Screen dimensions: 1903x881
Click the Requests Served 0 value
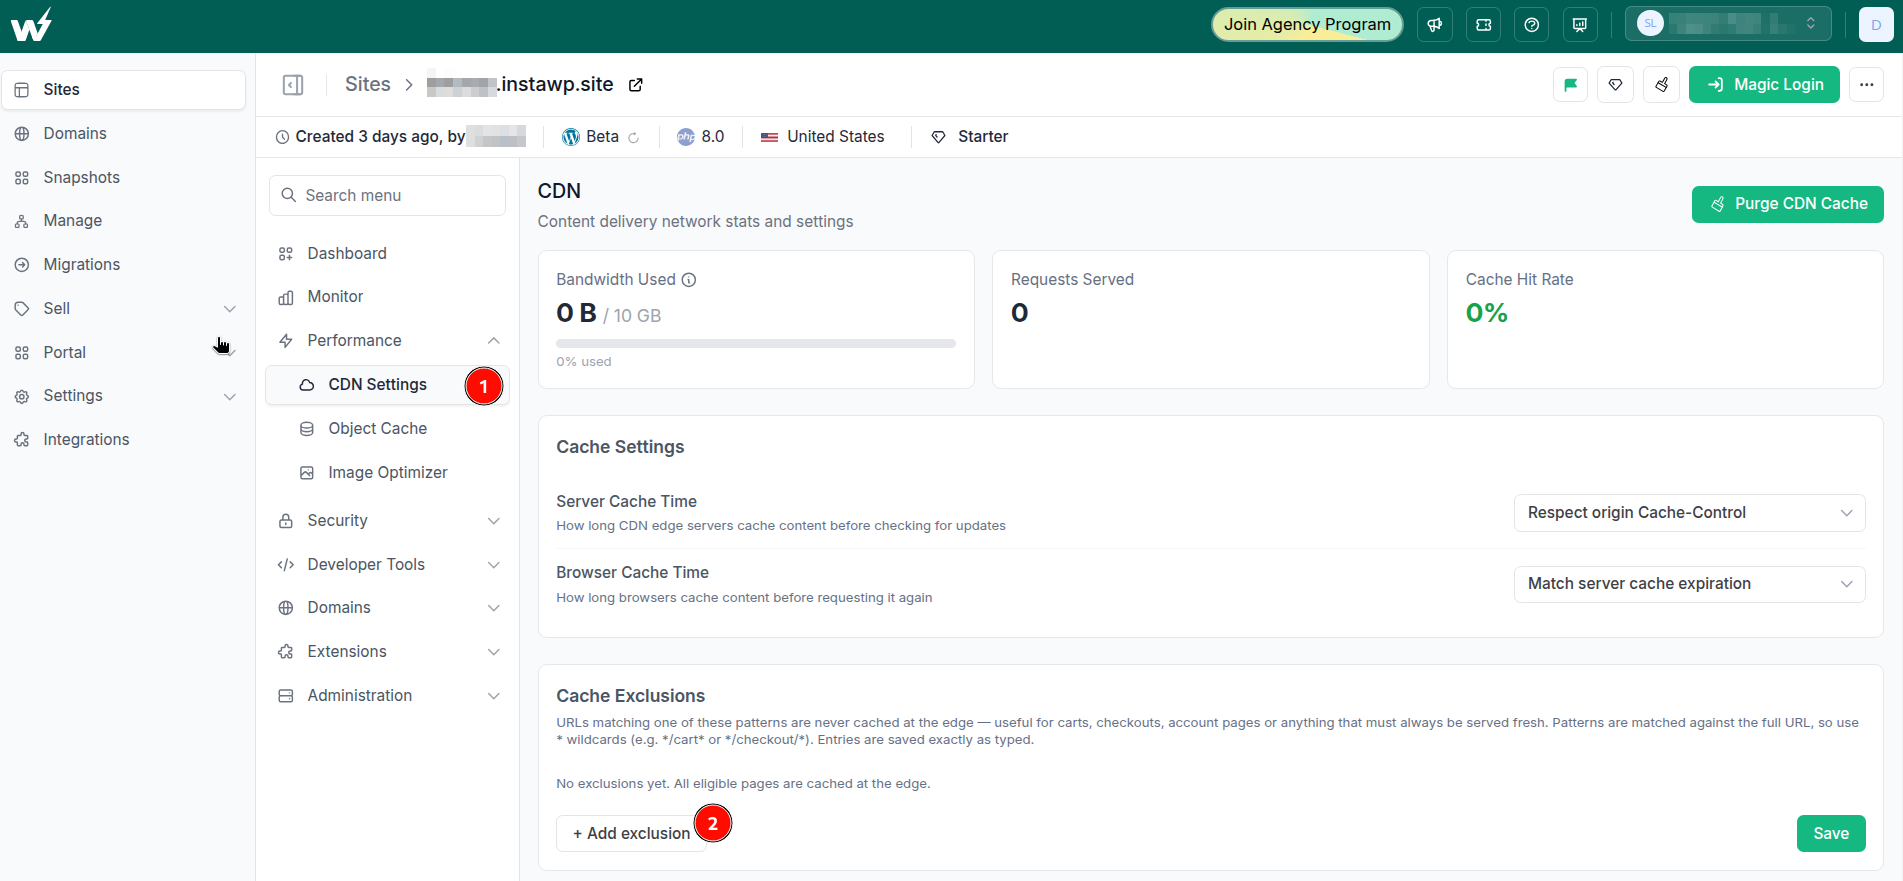(1019, 313)
